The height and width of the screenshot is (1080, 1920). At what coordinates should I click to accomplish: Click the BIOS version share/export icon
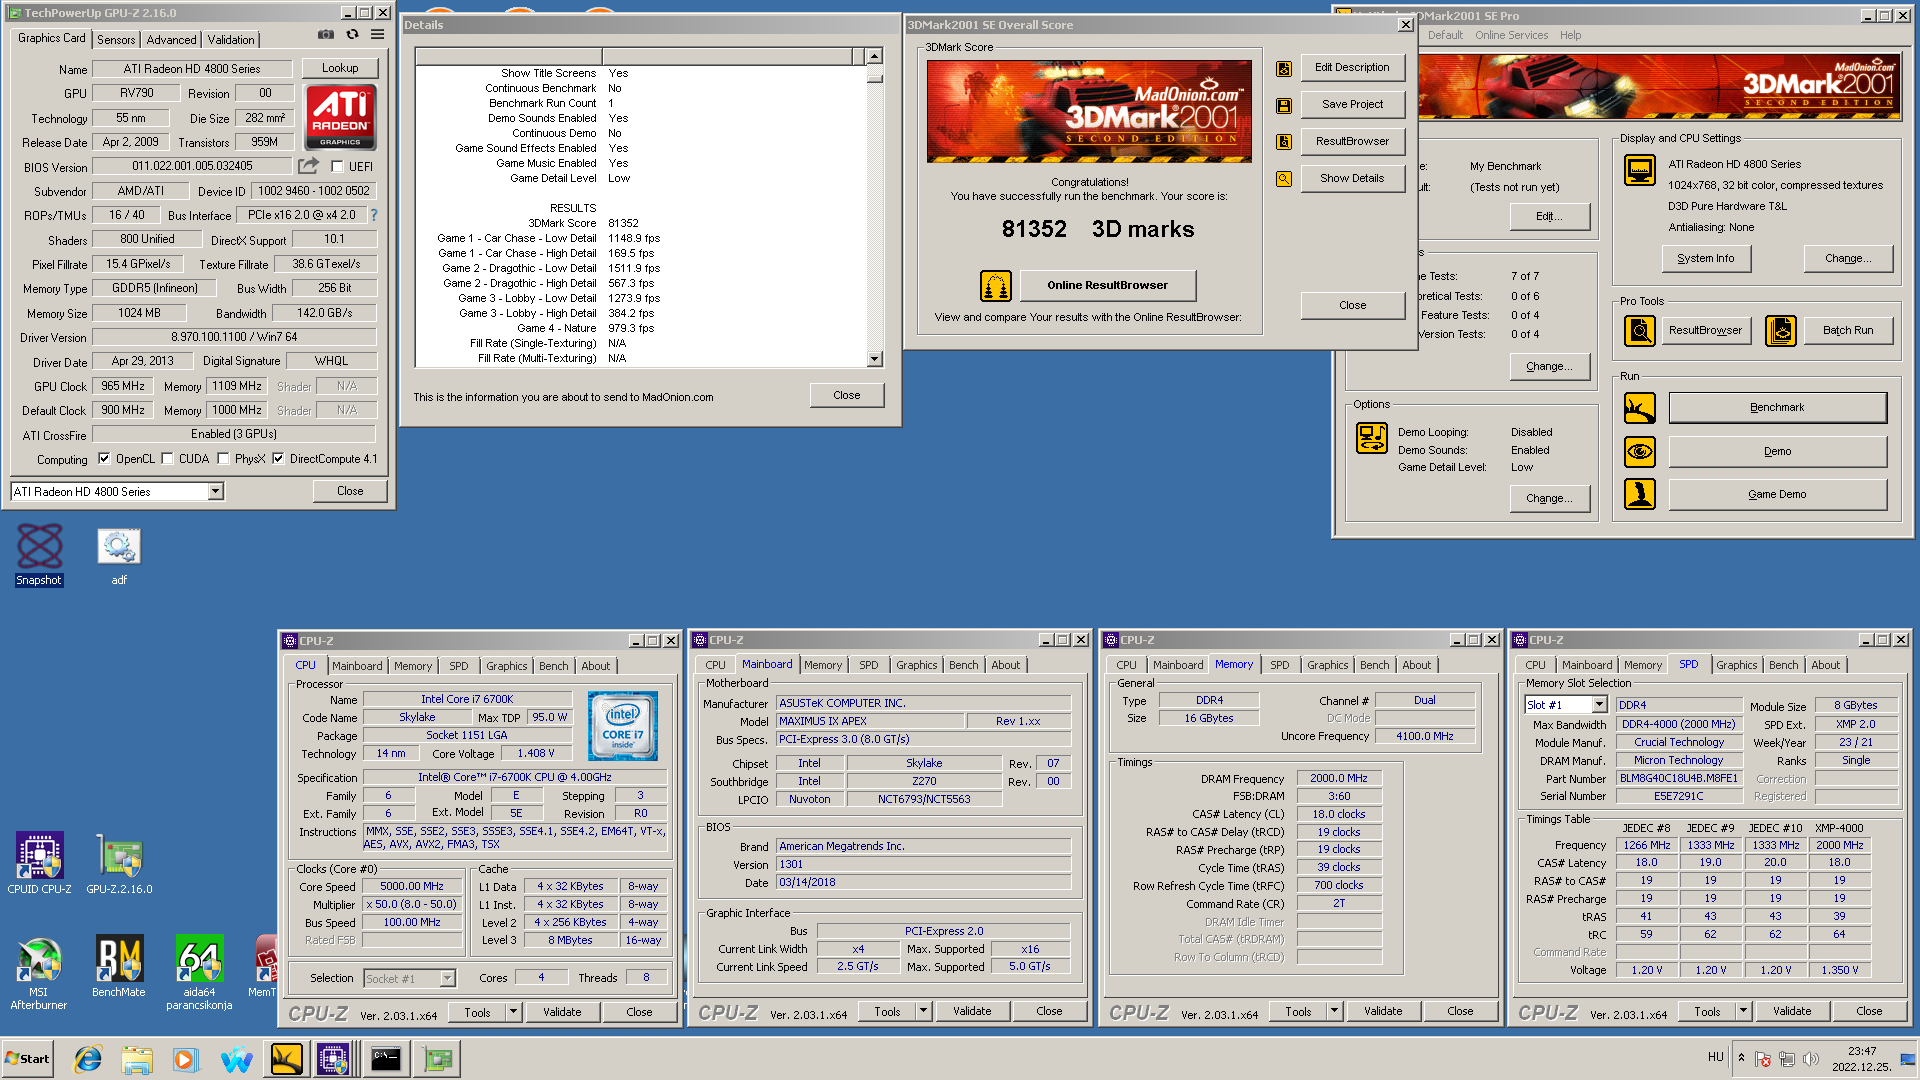pyautogui.click(x=308, y=166)
